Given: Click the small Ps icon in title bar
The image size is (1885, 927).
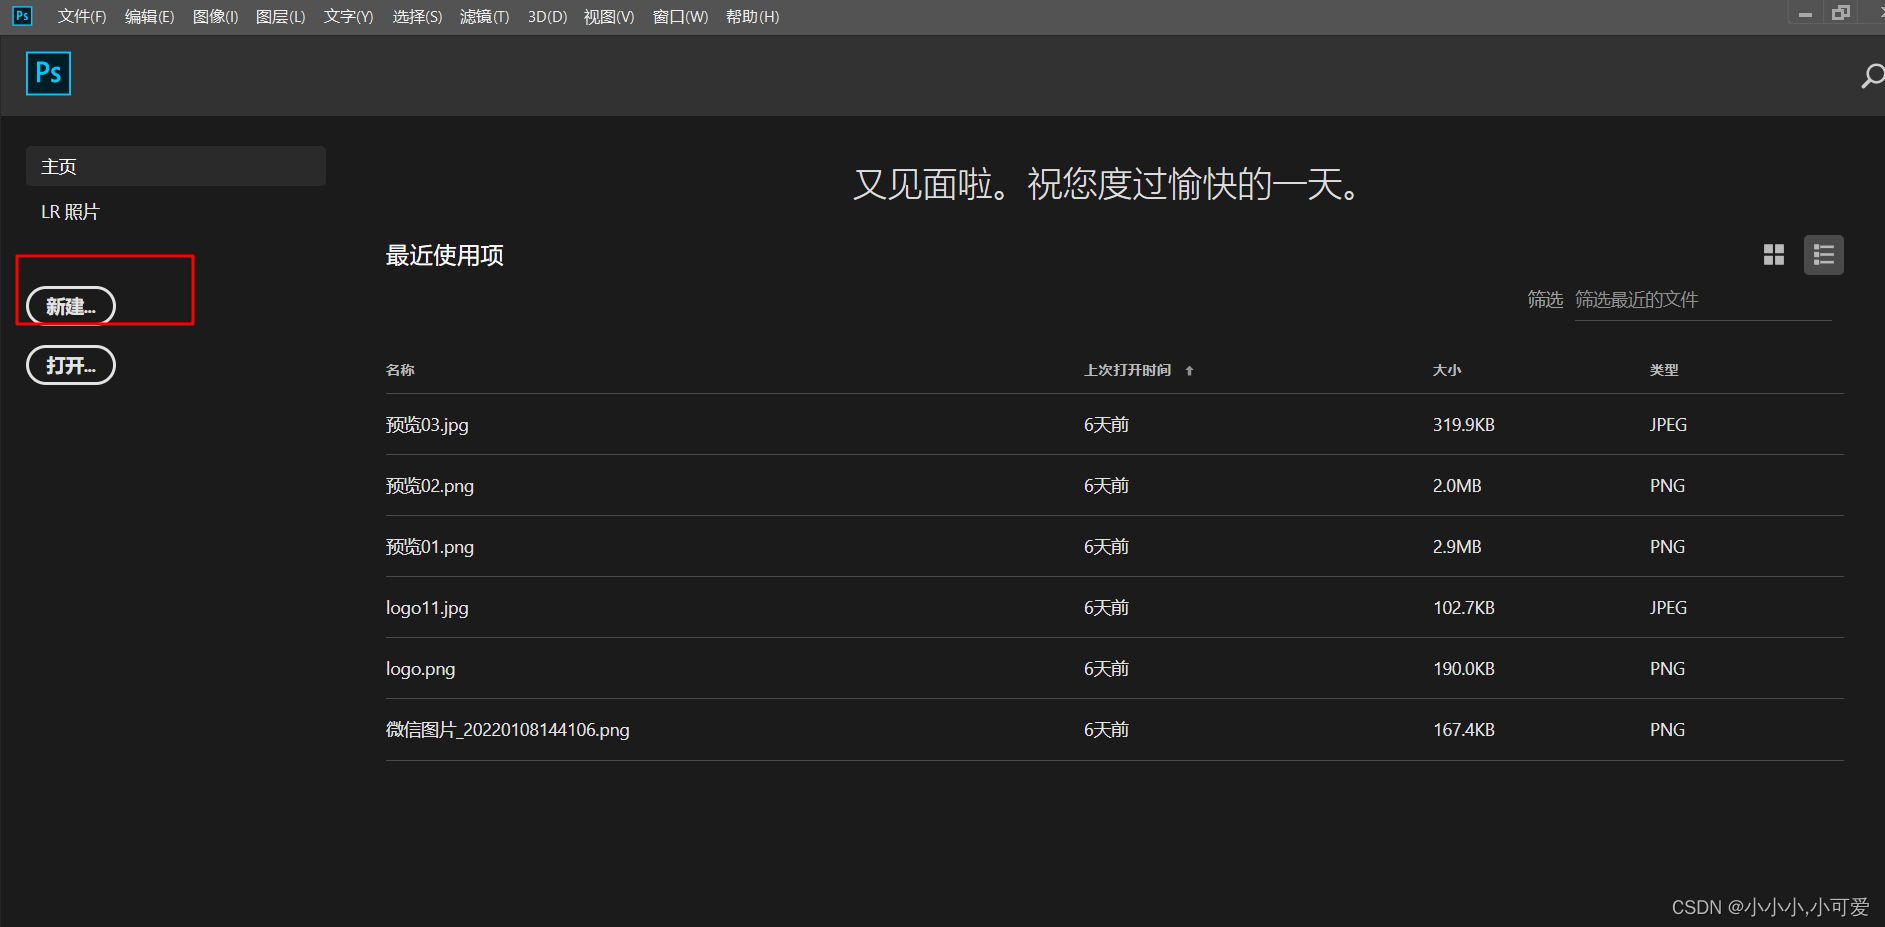Looking at the screenshot, I should (22, 16).
